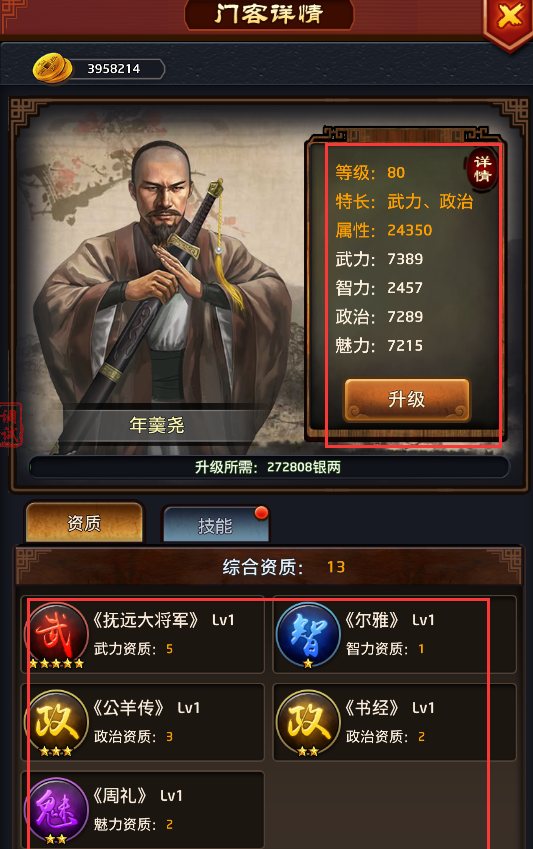The image size is (533, 849).
Task: Click the 年羹尧 name banner
Action: (x=157, y=424)
